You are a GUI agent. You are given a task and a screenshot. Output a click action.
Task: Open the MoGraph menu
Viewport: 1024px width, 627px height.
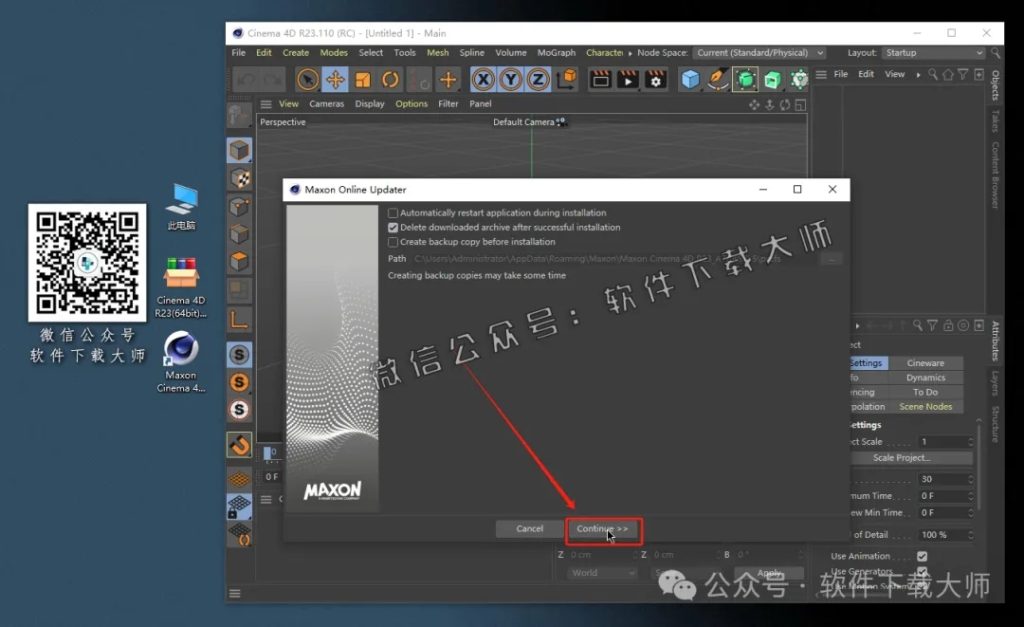[x=556, y=52]
